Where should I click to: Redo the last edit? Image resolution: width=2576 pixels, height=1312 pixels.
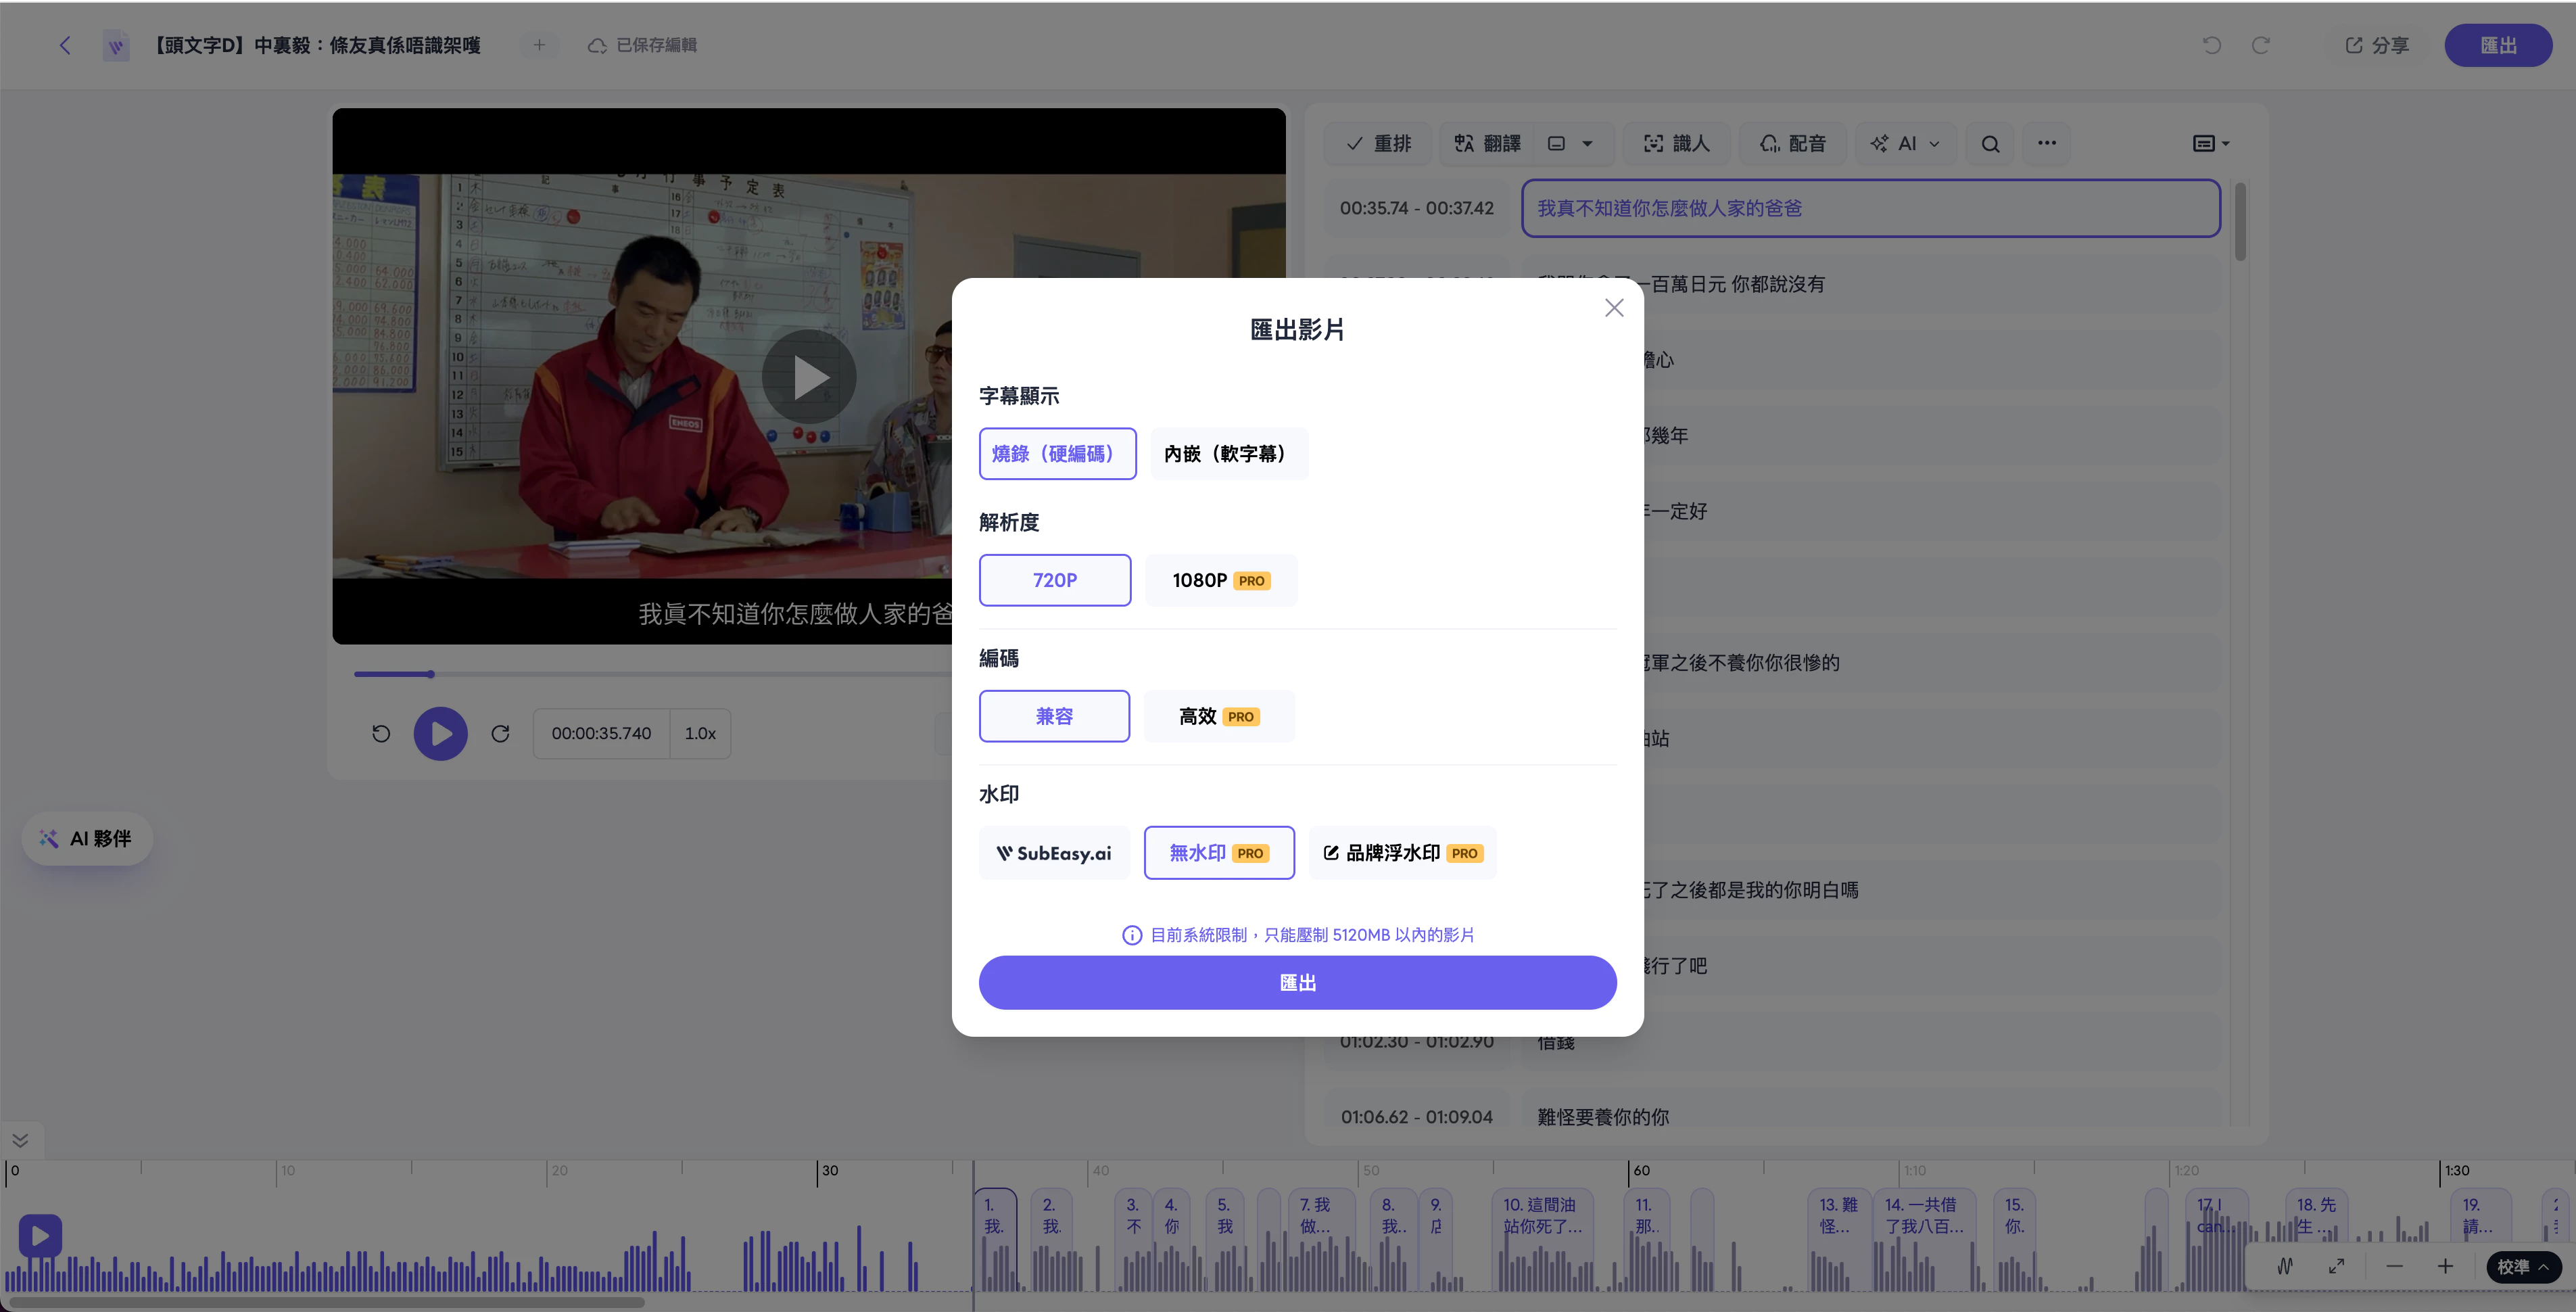coord(2261,45)
